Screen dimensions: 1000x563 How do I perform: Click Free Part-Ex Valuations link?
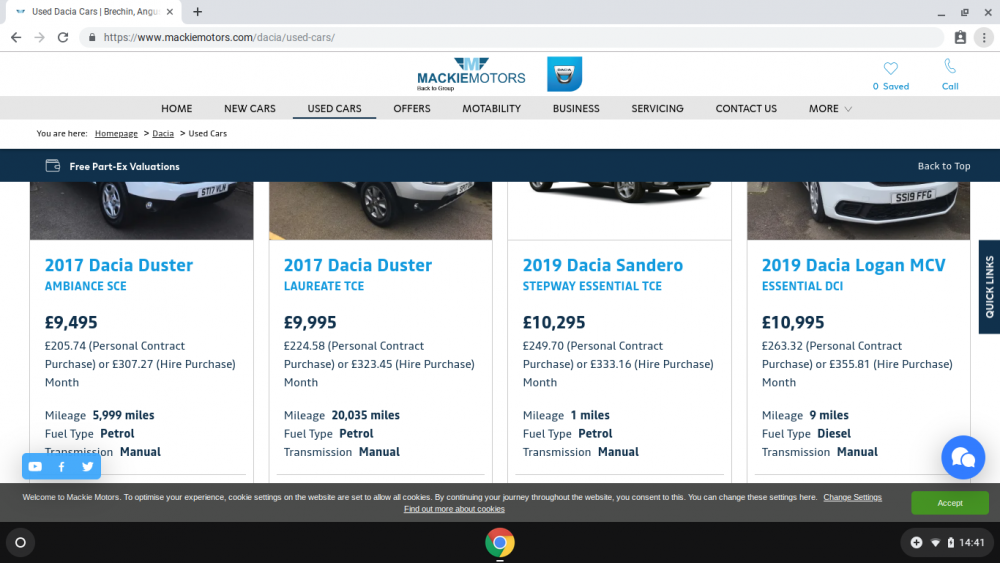point(124,166)
